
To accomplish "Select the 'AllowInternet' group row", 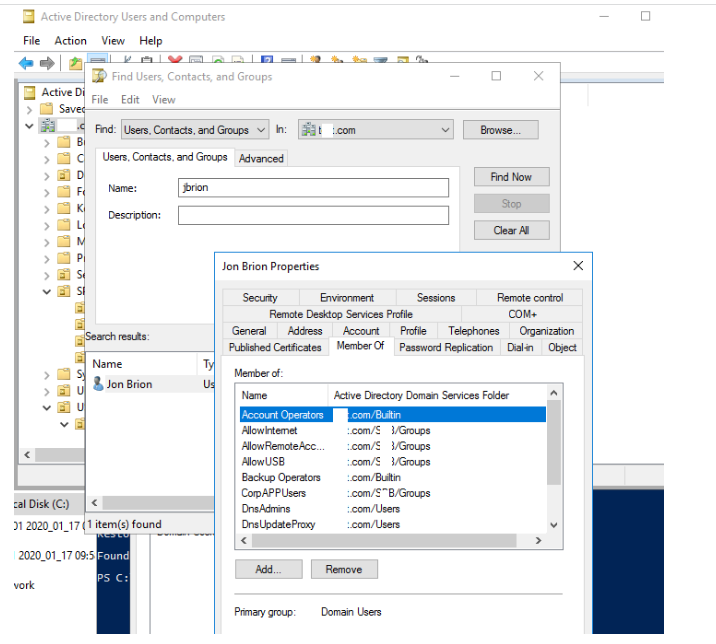I will click(393, 430).
